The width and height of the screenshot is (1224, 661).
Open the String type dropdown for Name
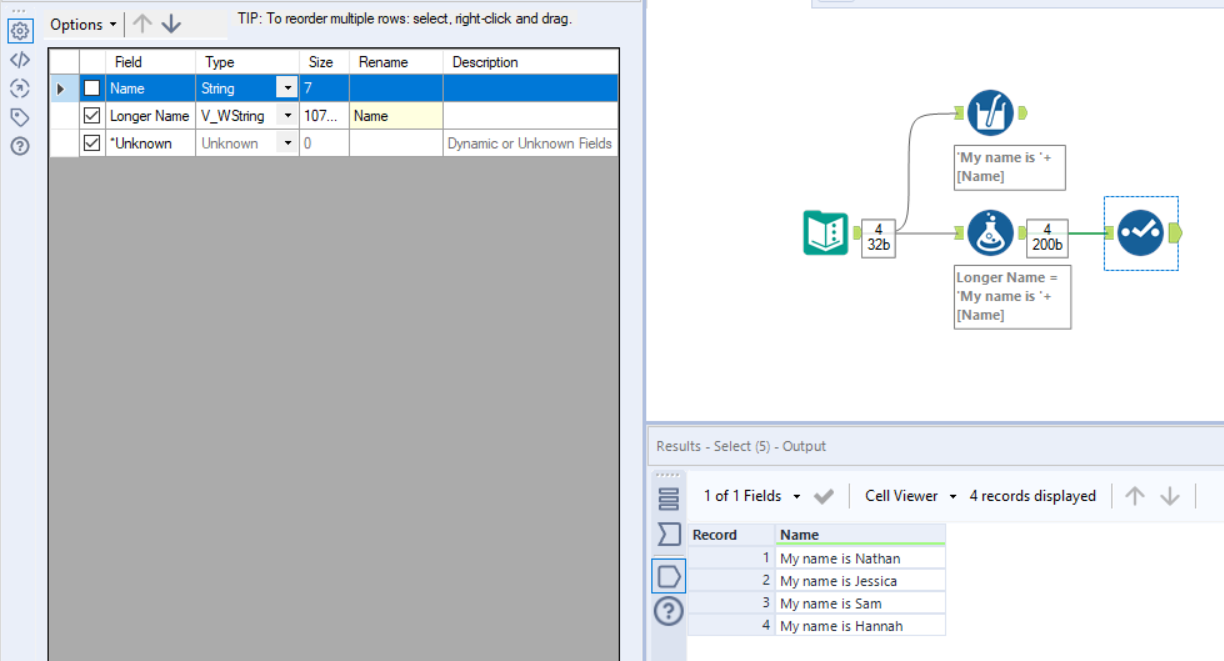287,88
